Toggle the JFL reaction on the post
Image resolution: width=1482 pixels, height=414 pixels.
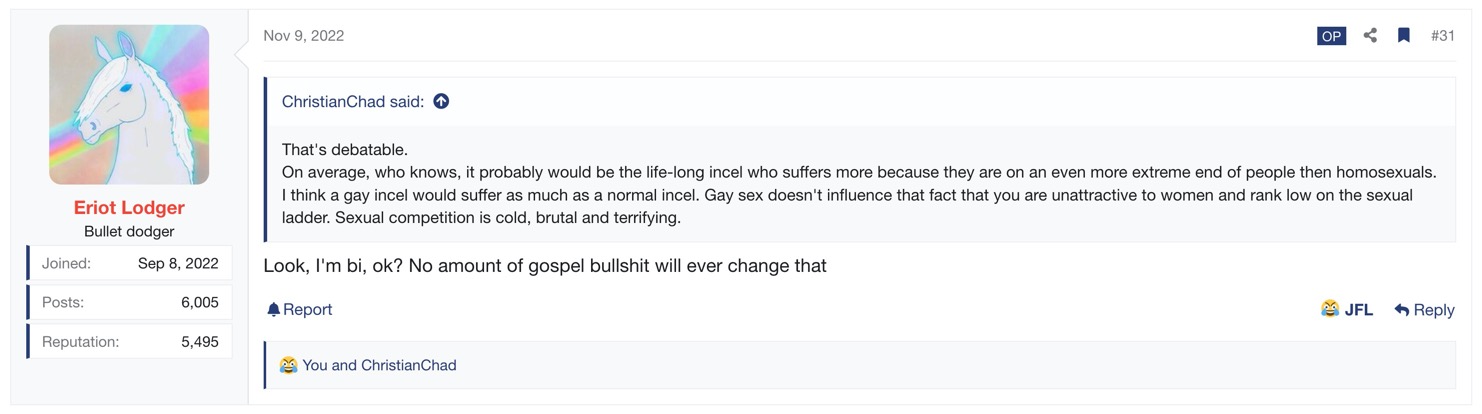(x=1346, y=310)
